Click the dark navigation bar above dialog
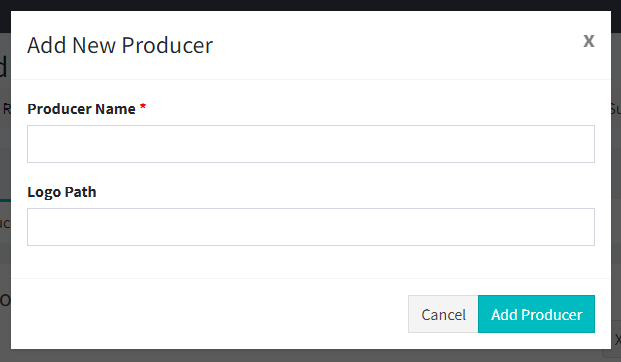The image size is (621, 362). point(310,5)
